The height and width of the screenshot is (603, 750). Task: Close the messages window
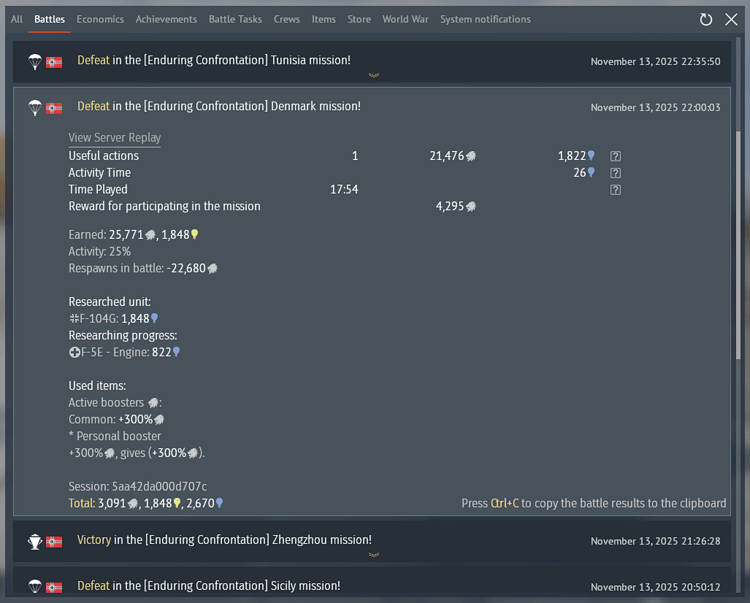point(731,19)
